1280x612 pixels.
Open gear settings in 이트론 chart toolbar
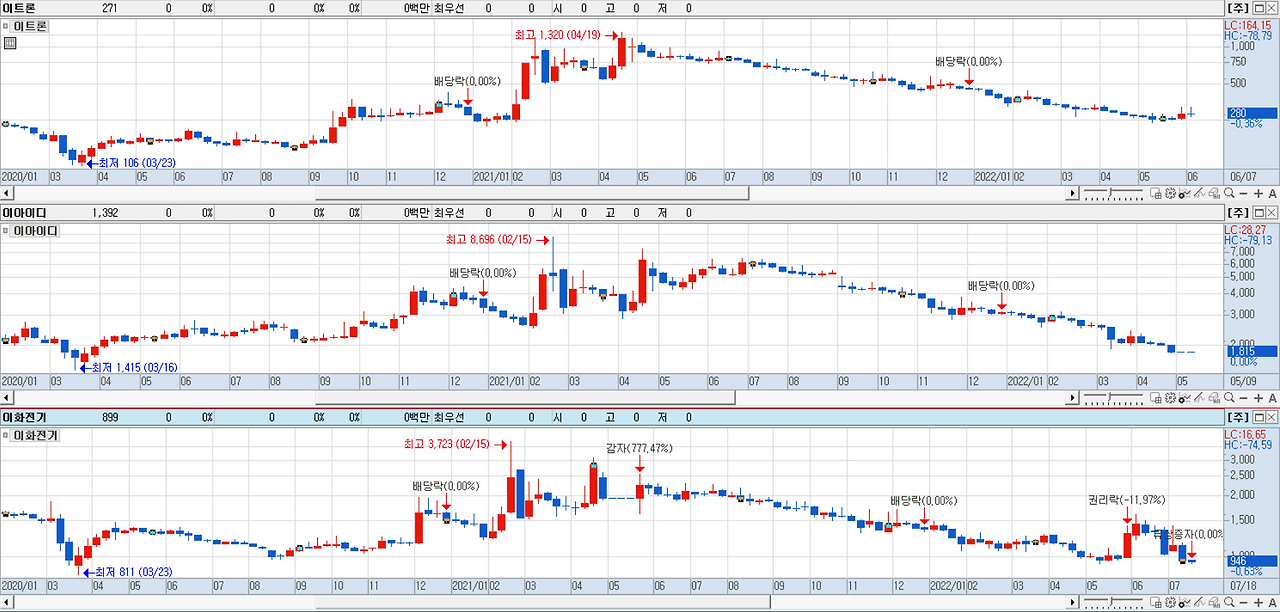1170,193
